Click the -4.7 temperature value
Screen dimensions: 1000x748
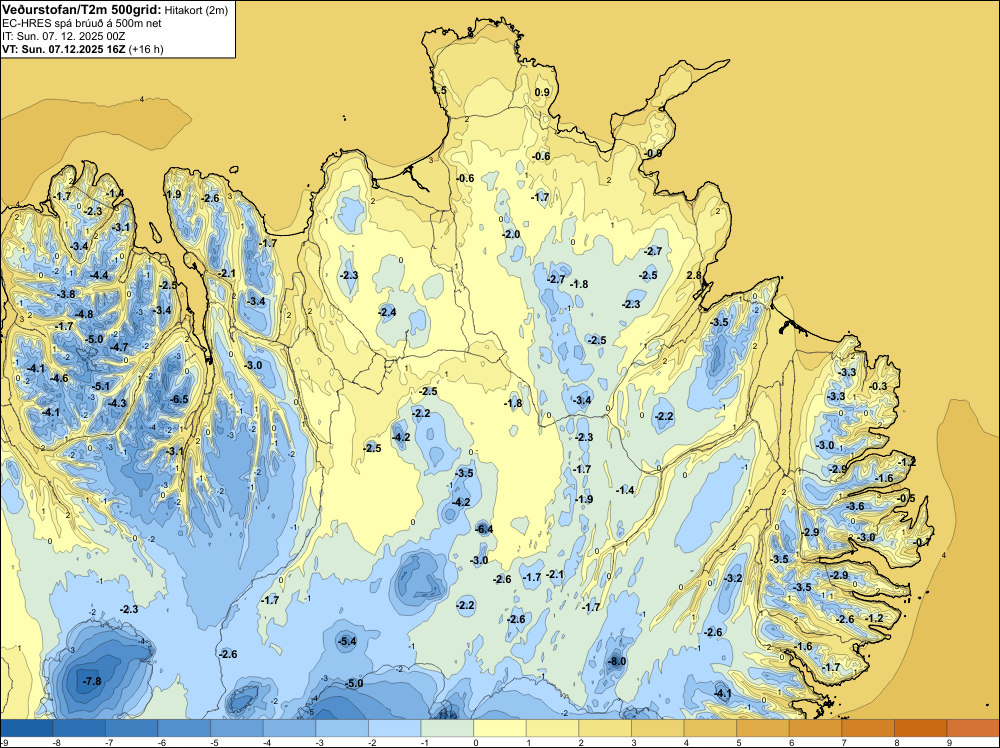pyautogui.click(x=119, y=348)
